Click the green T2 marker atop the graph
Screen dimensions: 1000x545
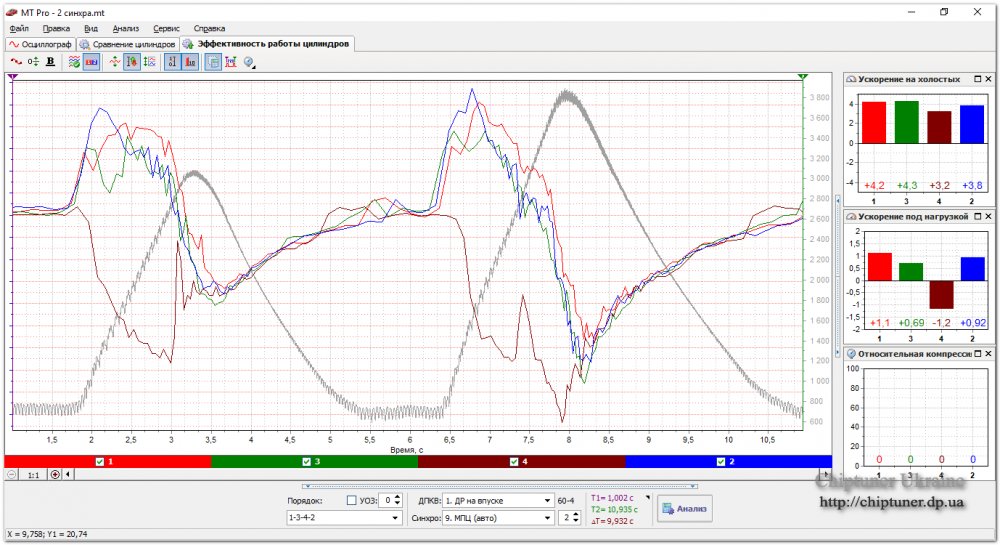click(x=802, y=76)
